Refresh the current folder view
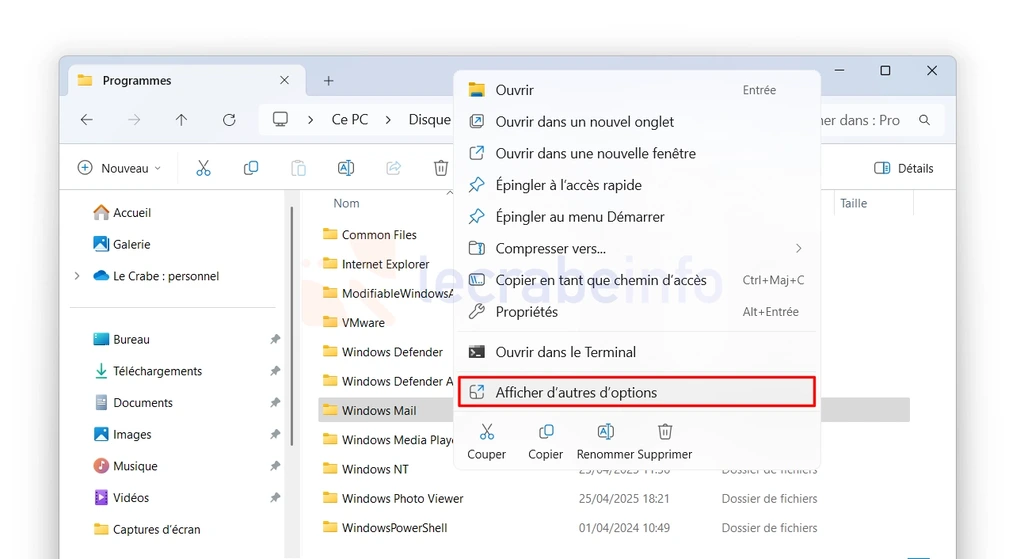Image resolution: width=1024 pixels, height=559 pixels. pos(229,120)
